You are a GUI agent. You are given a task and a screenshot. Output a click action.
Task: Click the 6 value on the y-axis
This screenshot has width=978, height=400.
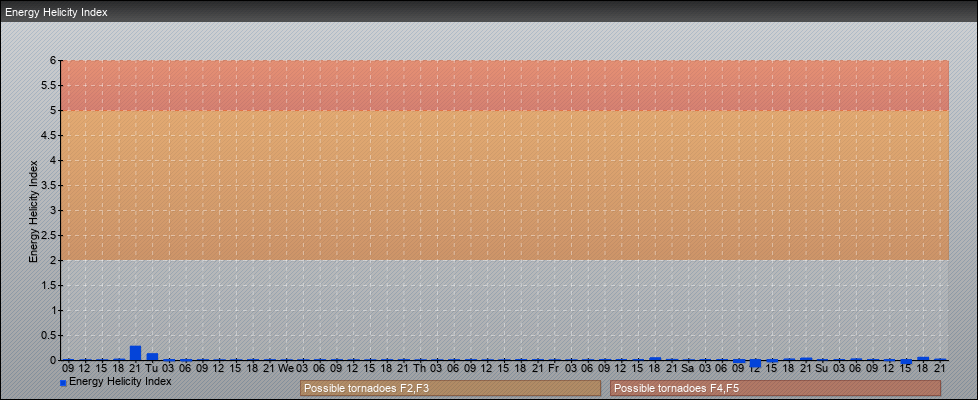[54, 61]
